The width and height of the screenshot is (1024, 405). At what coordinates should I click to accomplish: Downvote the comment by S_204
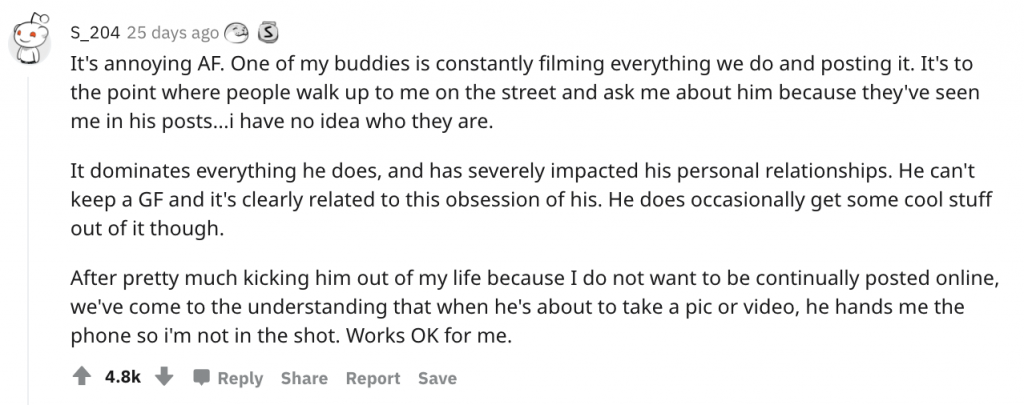pos(166,378)
